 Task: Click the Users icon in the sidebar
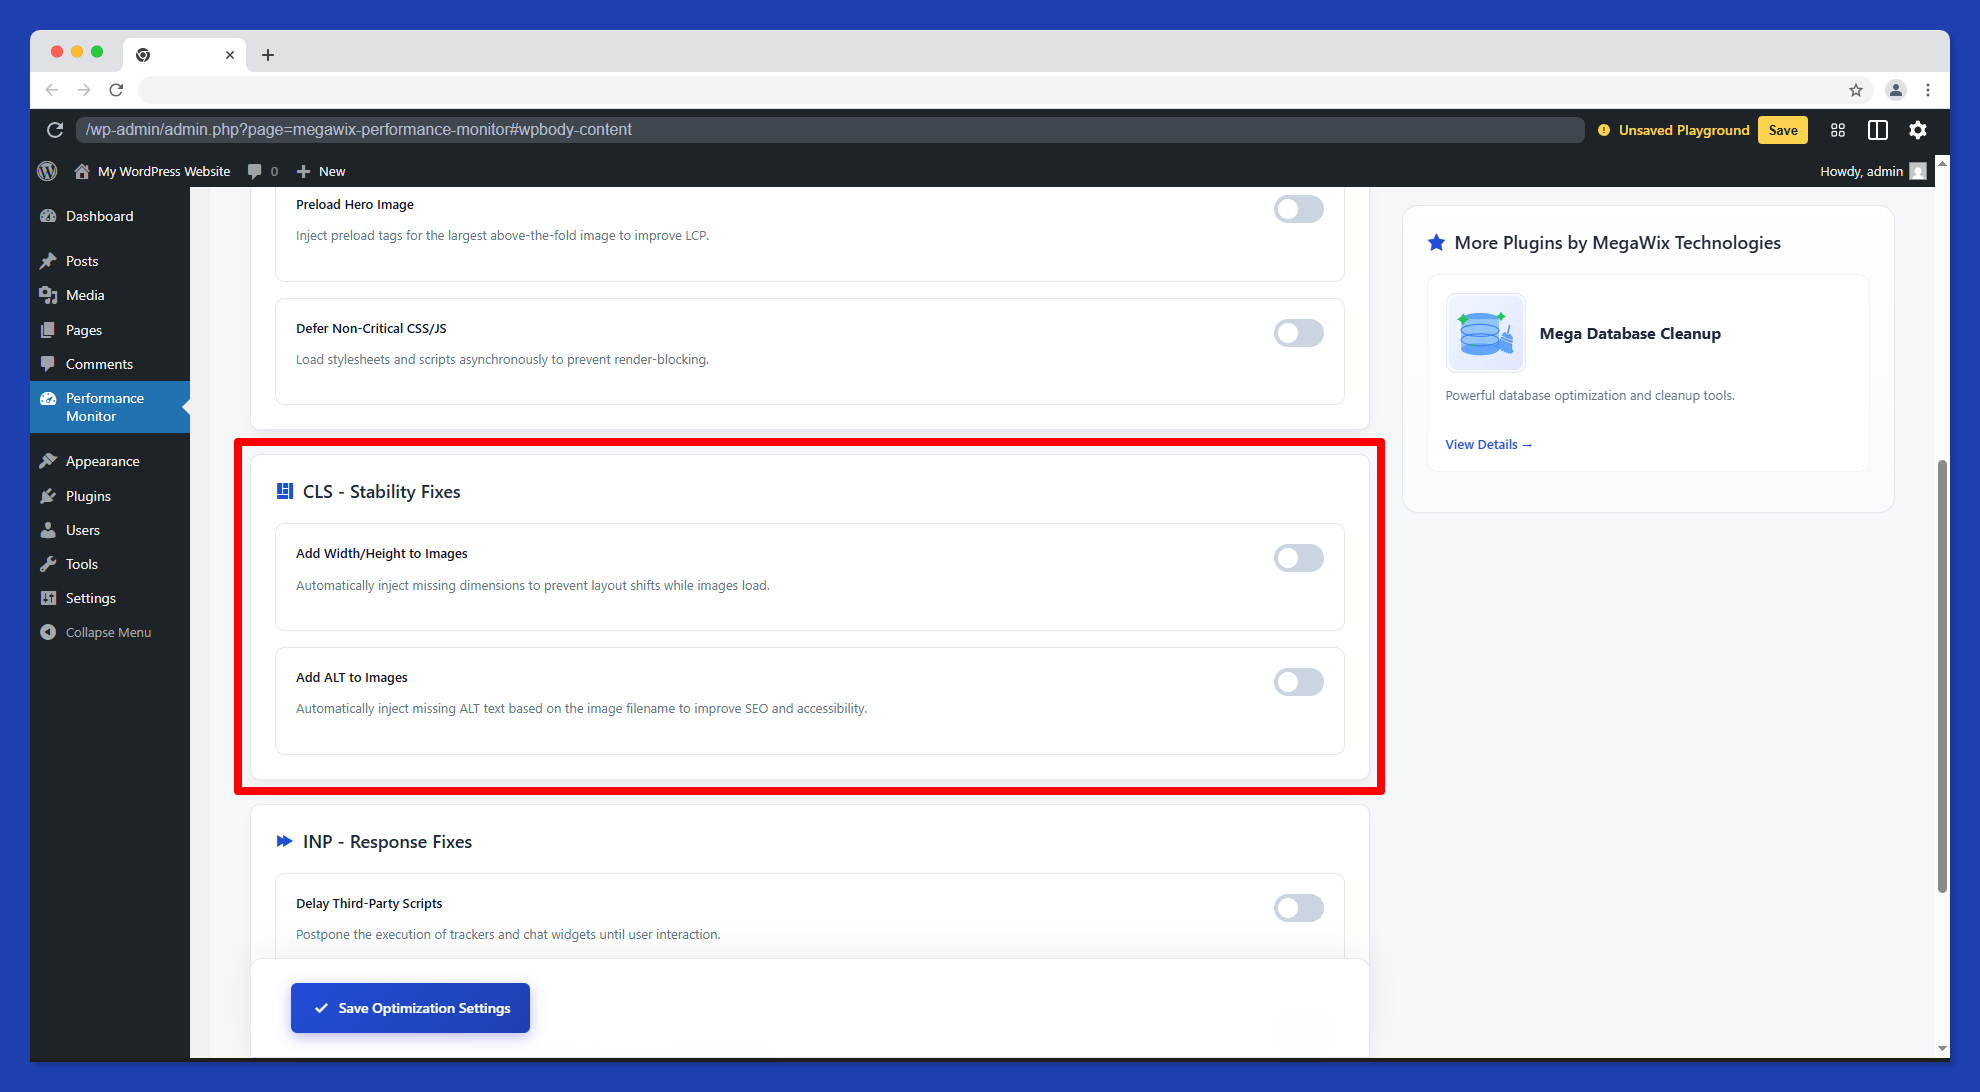coord(48,529)
